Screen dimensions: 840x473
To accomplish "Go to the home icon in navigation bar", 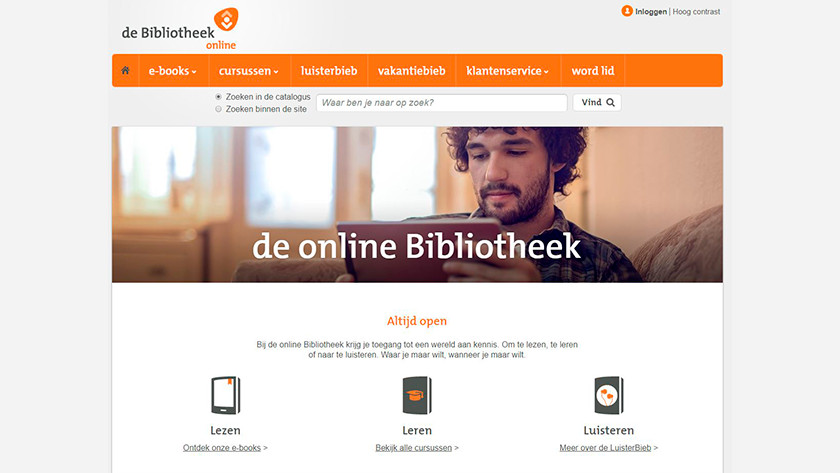I will pos(125,70).
